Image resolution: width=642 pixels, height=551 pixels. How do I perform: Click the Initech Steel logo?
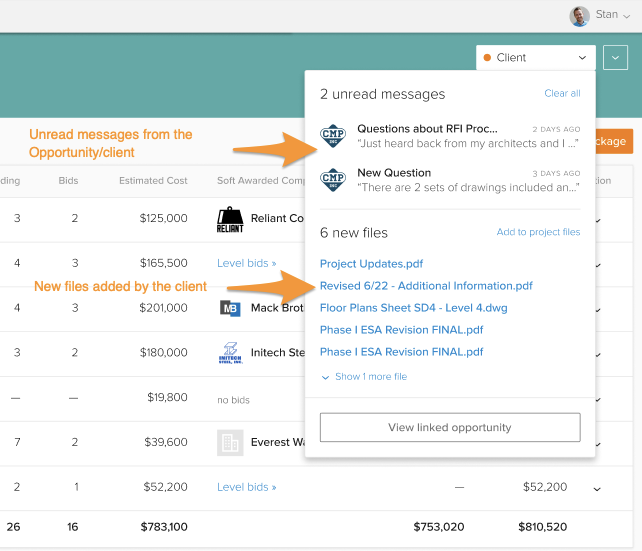click(x=230, y=353)
